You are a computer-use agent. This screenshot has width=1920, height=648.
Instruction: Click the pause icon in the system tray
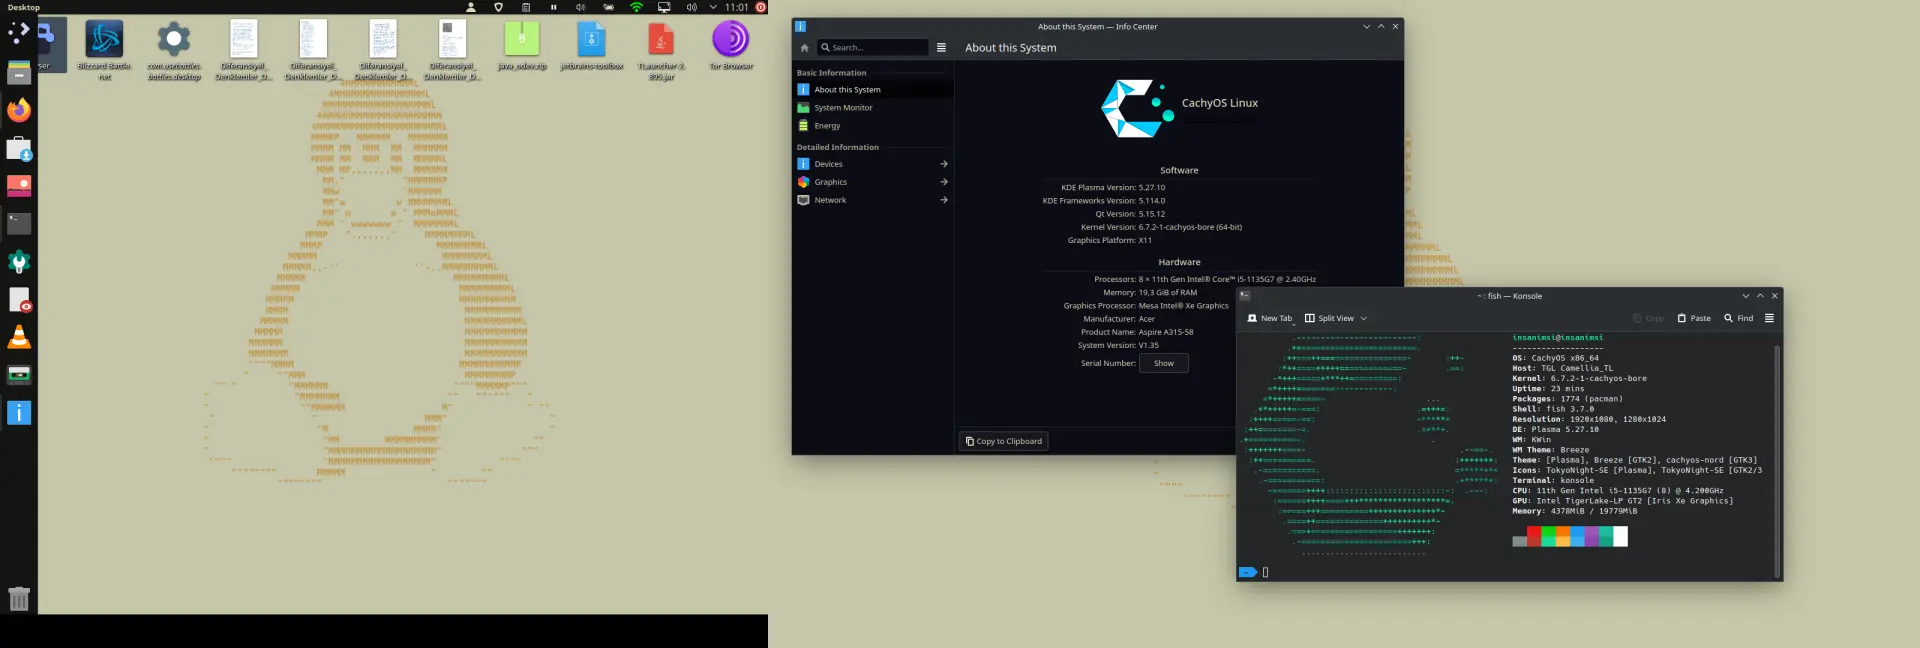pyautogui.click(x=553, y=7)
